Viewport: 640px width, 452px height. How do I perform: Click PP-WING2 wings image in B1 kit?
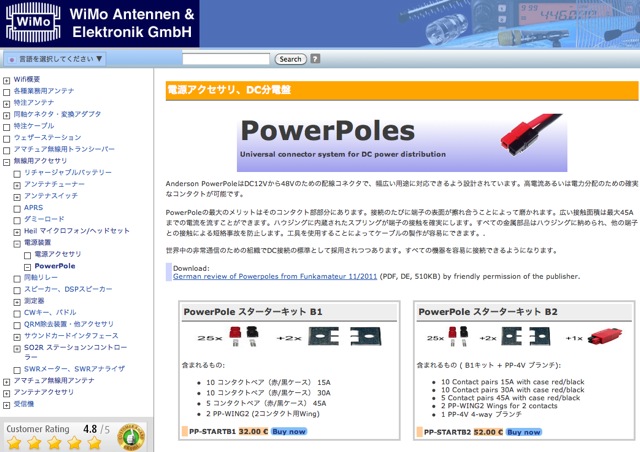[345, 336]
